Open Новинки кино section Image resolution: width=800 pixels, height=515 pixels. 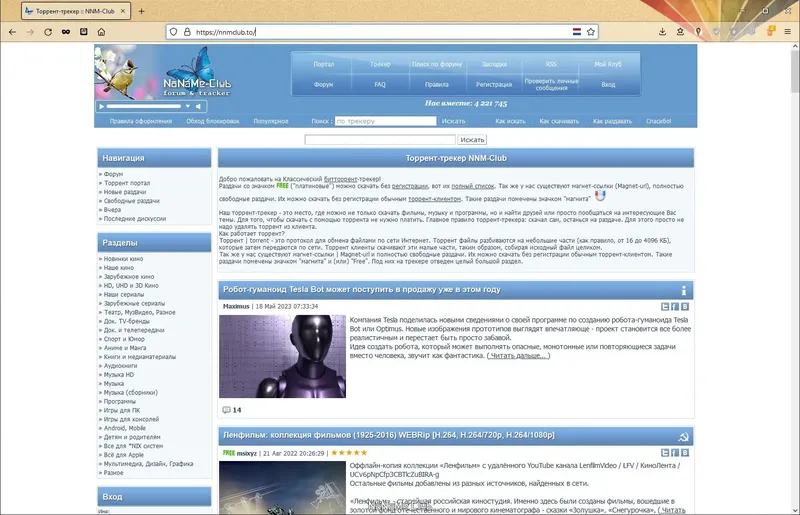tap(123, 259)
